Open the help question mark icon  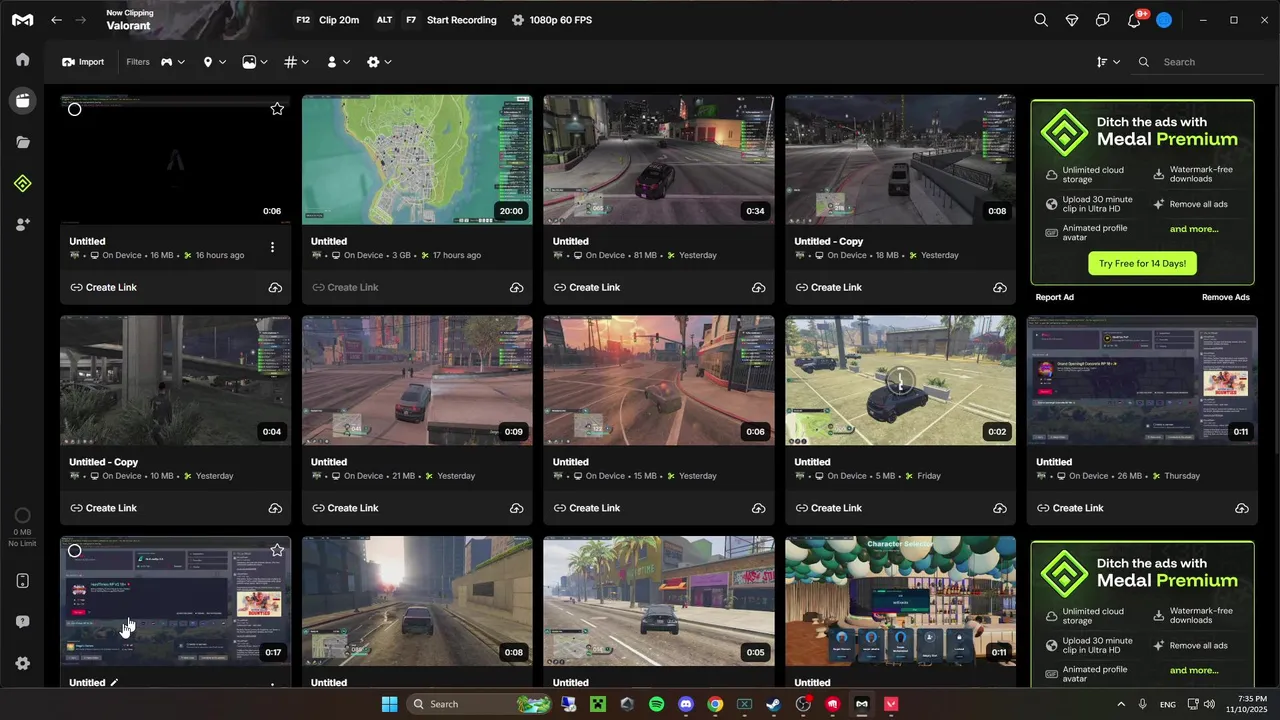(x=22, y=622)
